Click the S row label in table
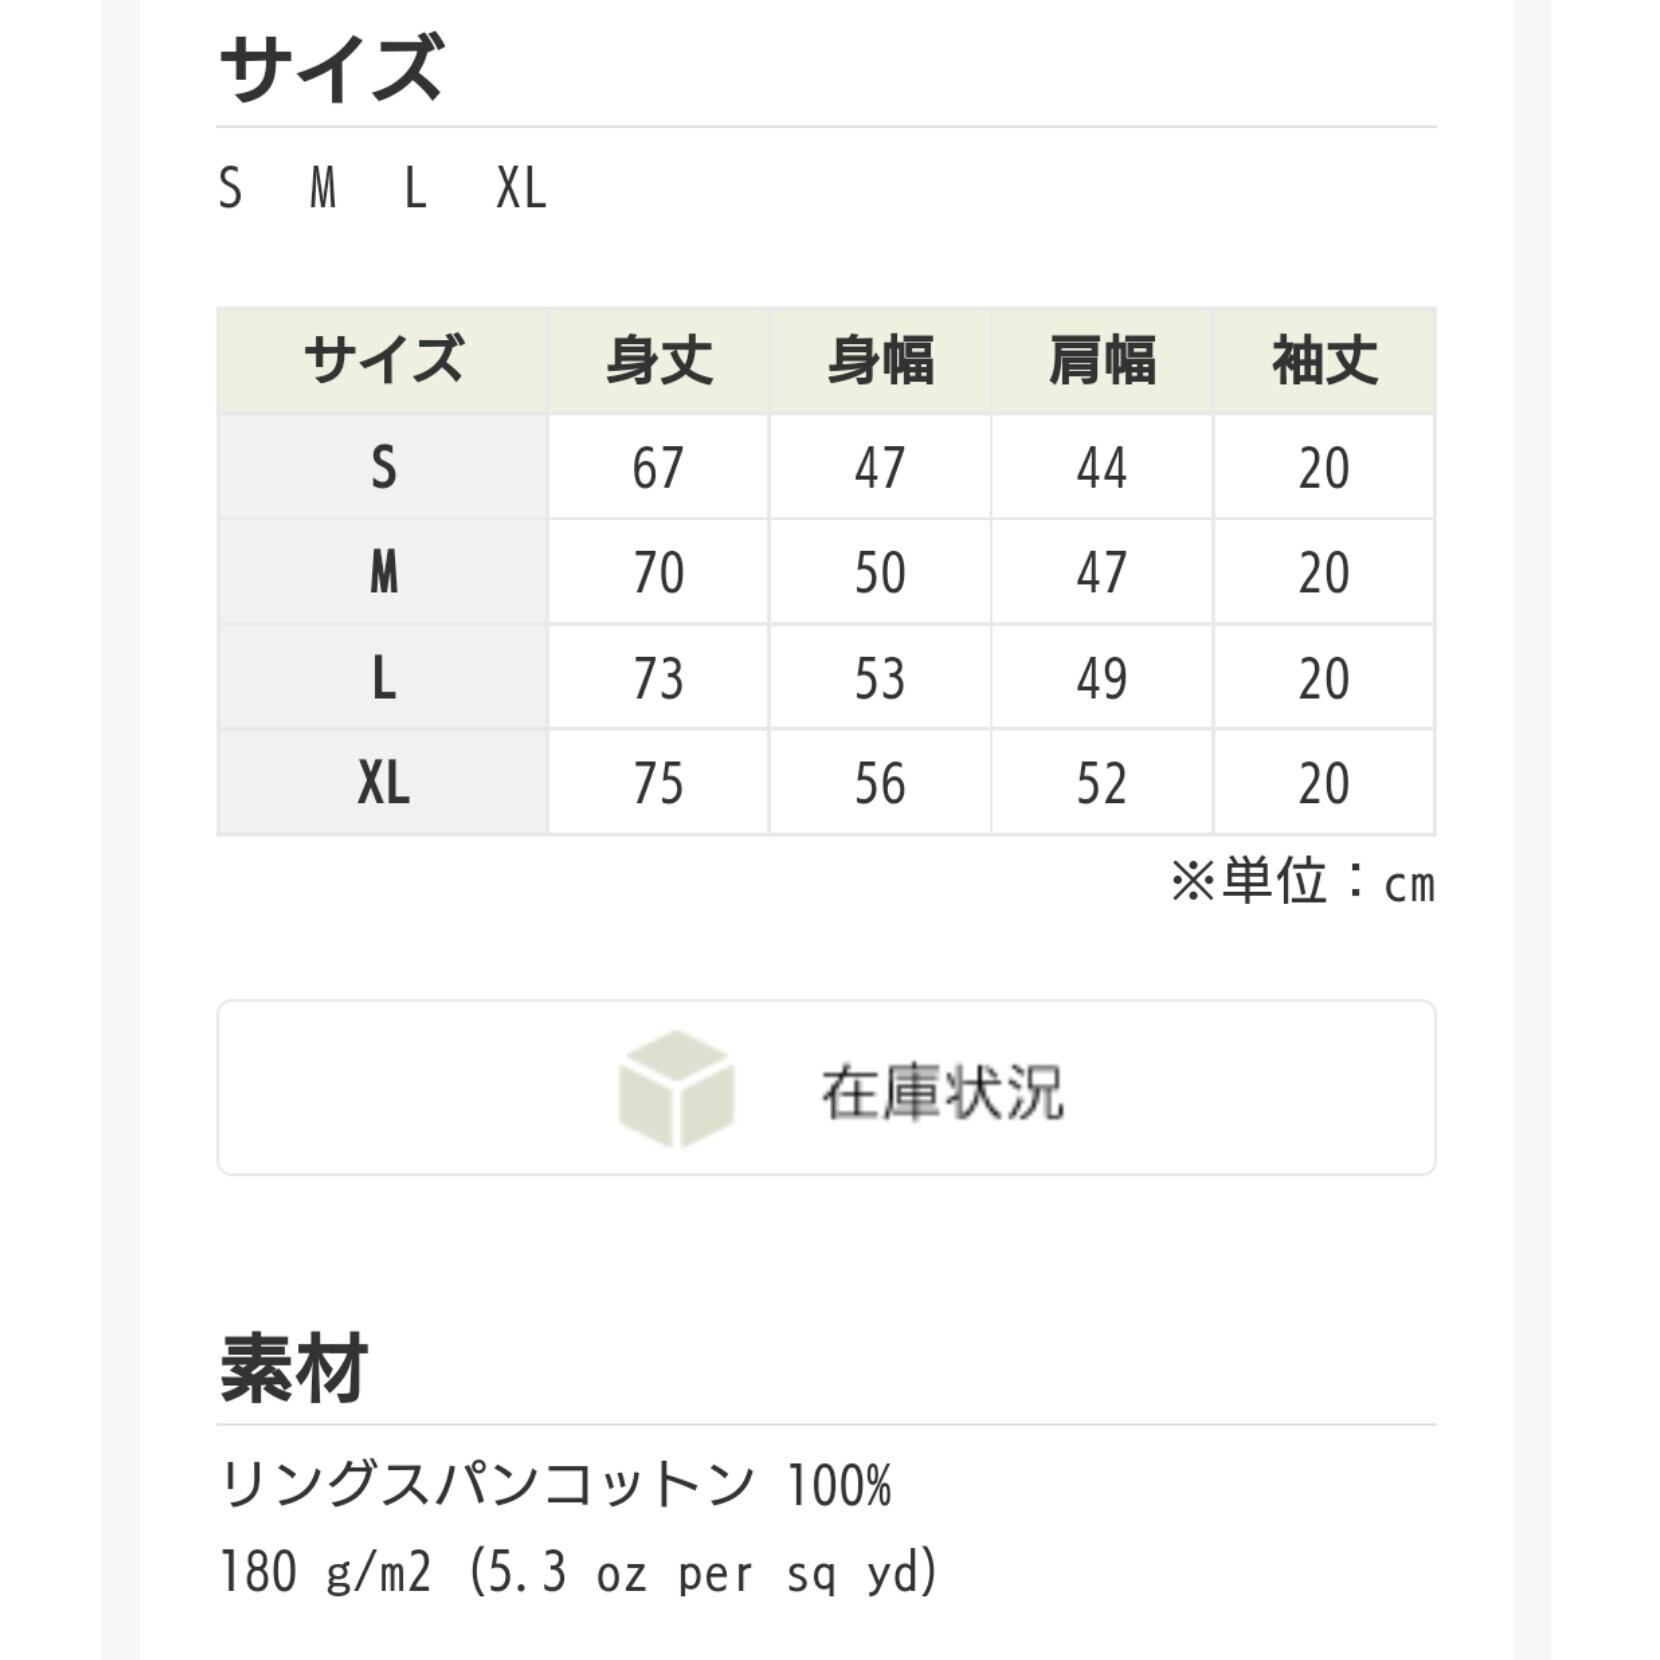 pyautogui.click(x=383, y=467)
